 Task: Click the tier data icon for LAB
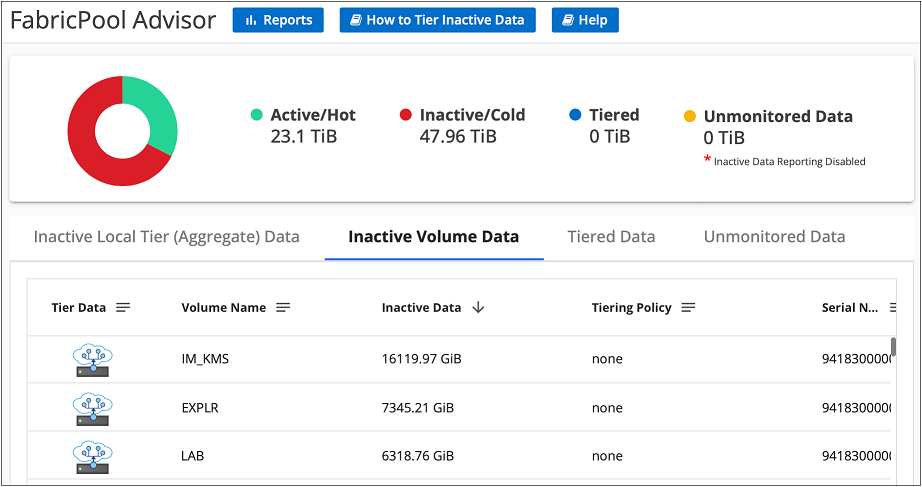(92, 456)
